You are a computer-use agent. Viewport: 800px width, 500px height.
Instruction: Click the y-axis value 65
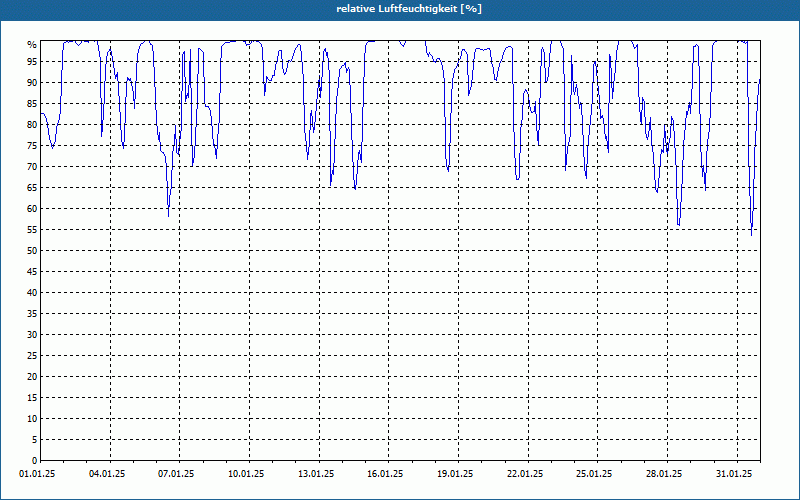[x=32, y=188]
